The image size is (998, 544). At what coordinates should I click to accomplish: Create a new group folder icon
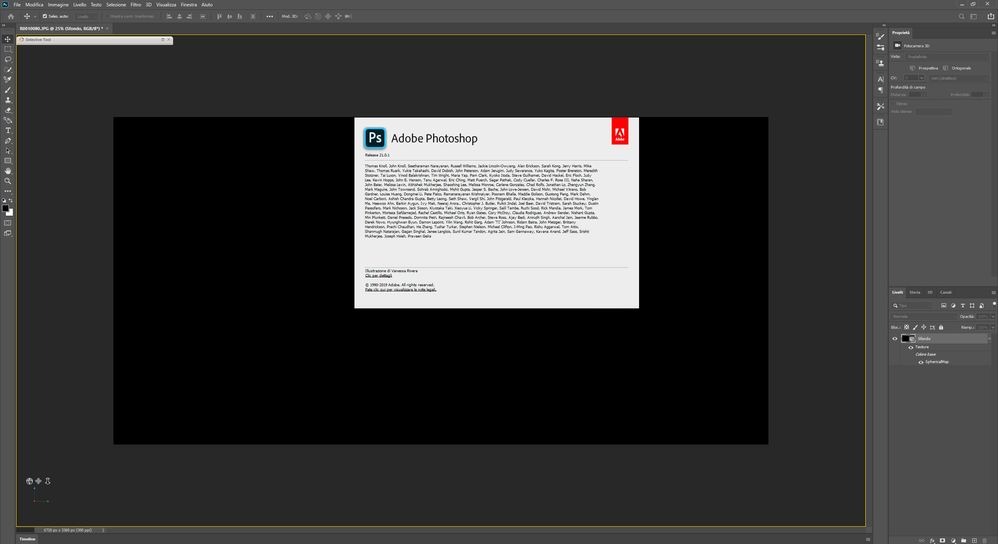964,540
